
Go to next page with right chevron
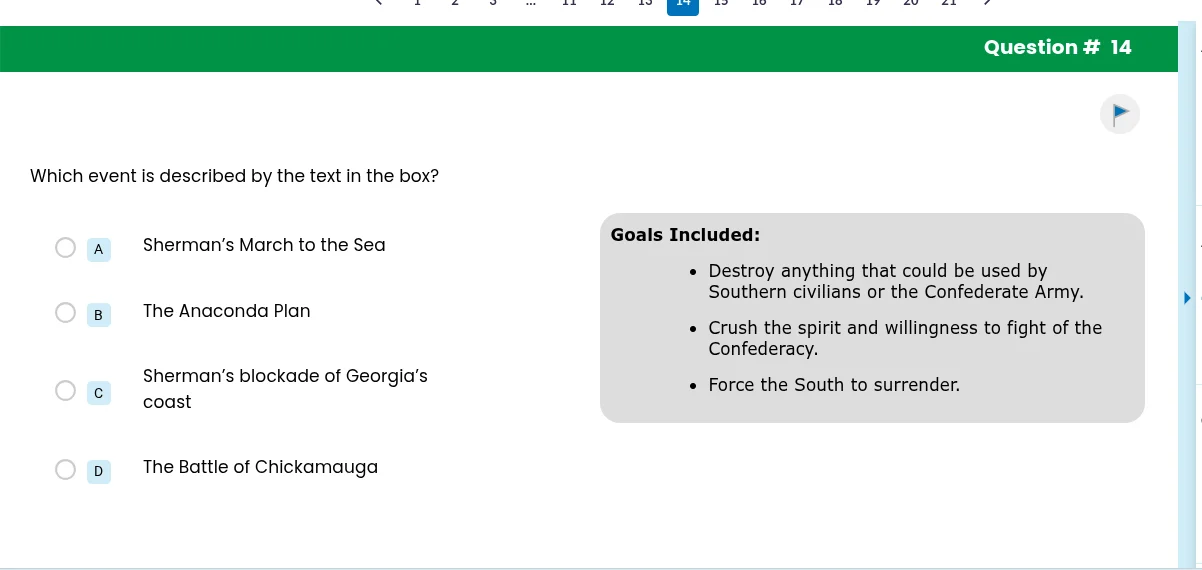pyautogui.click(x=987, y=3)
